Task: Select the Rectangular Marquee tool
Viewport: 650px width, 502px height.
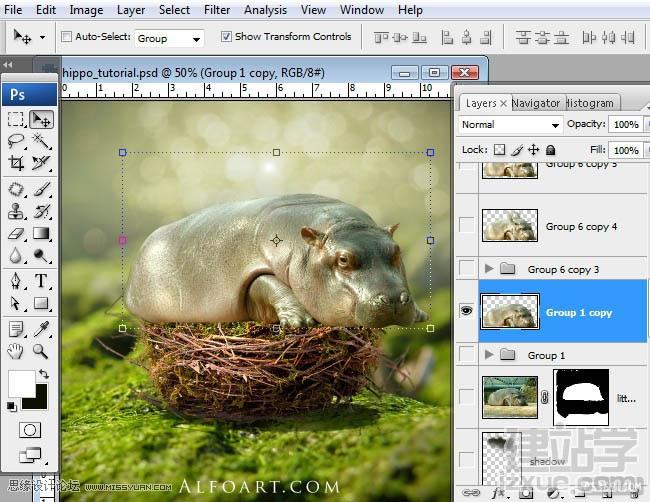Action: [x=16, y=119]
